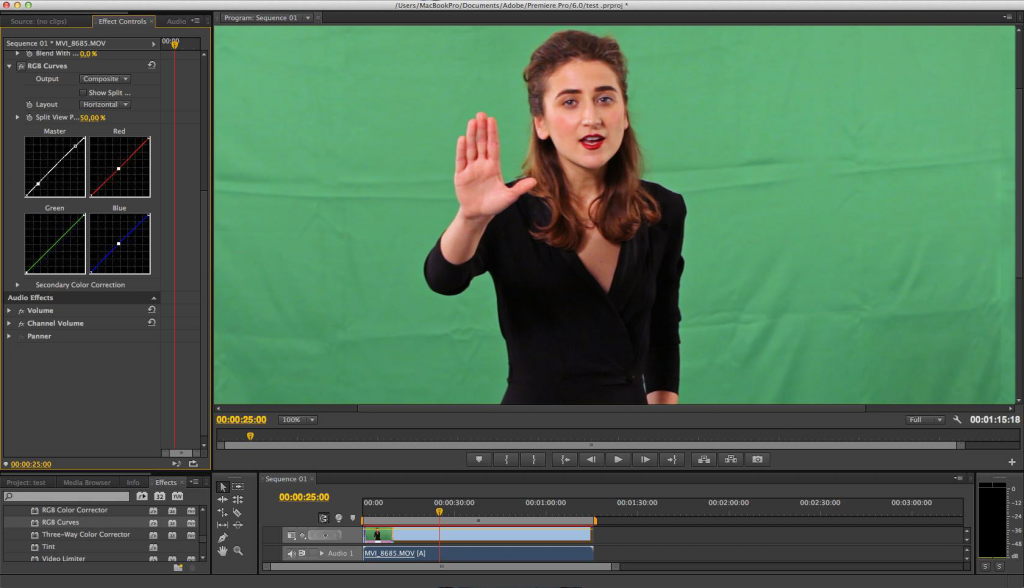Select the Pen tool in tools panel
The width and height of the screenshot is (1024, 588).
click(223, 537)
